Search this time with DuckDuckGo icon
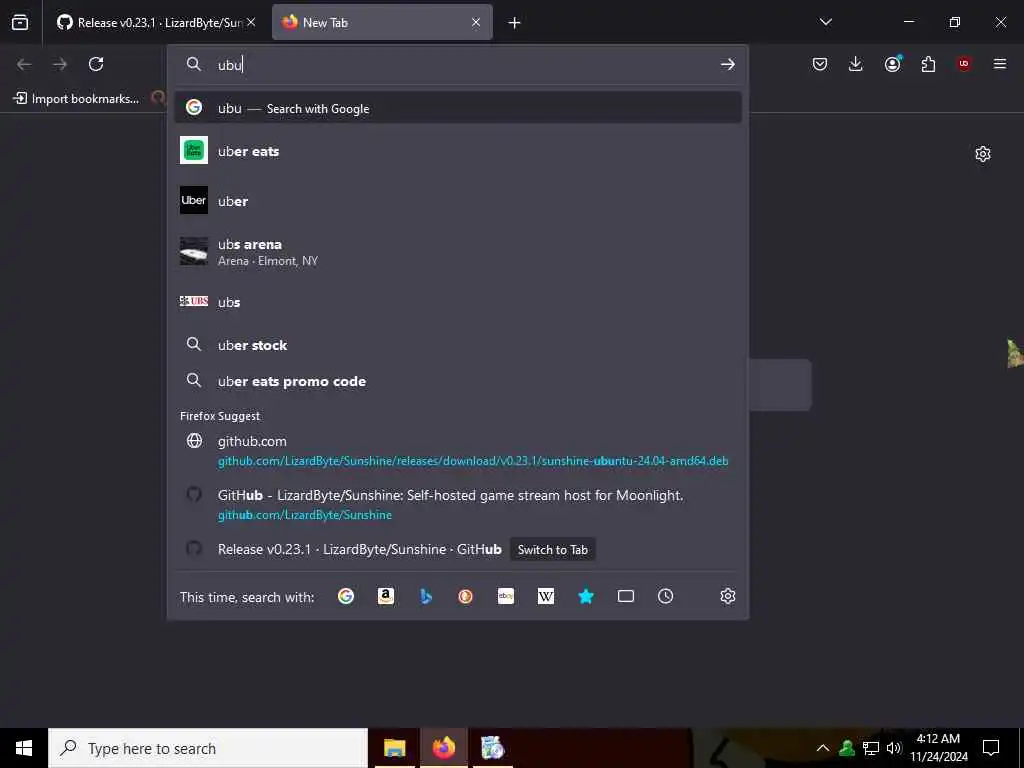1024x768 pixels. click(x=466, y=596)
